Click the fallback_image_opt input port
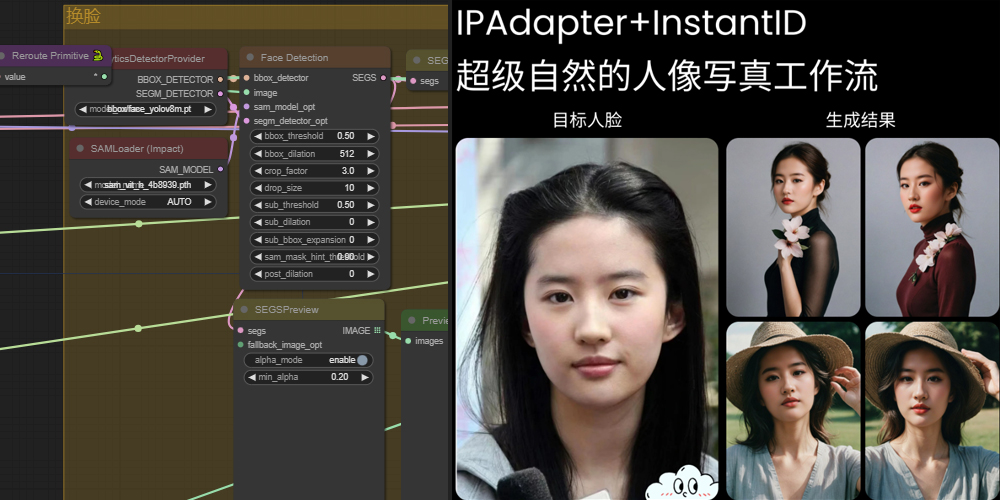The image size is (1000, 500). pyautogui.click(x=240, y=345)
